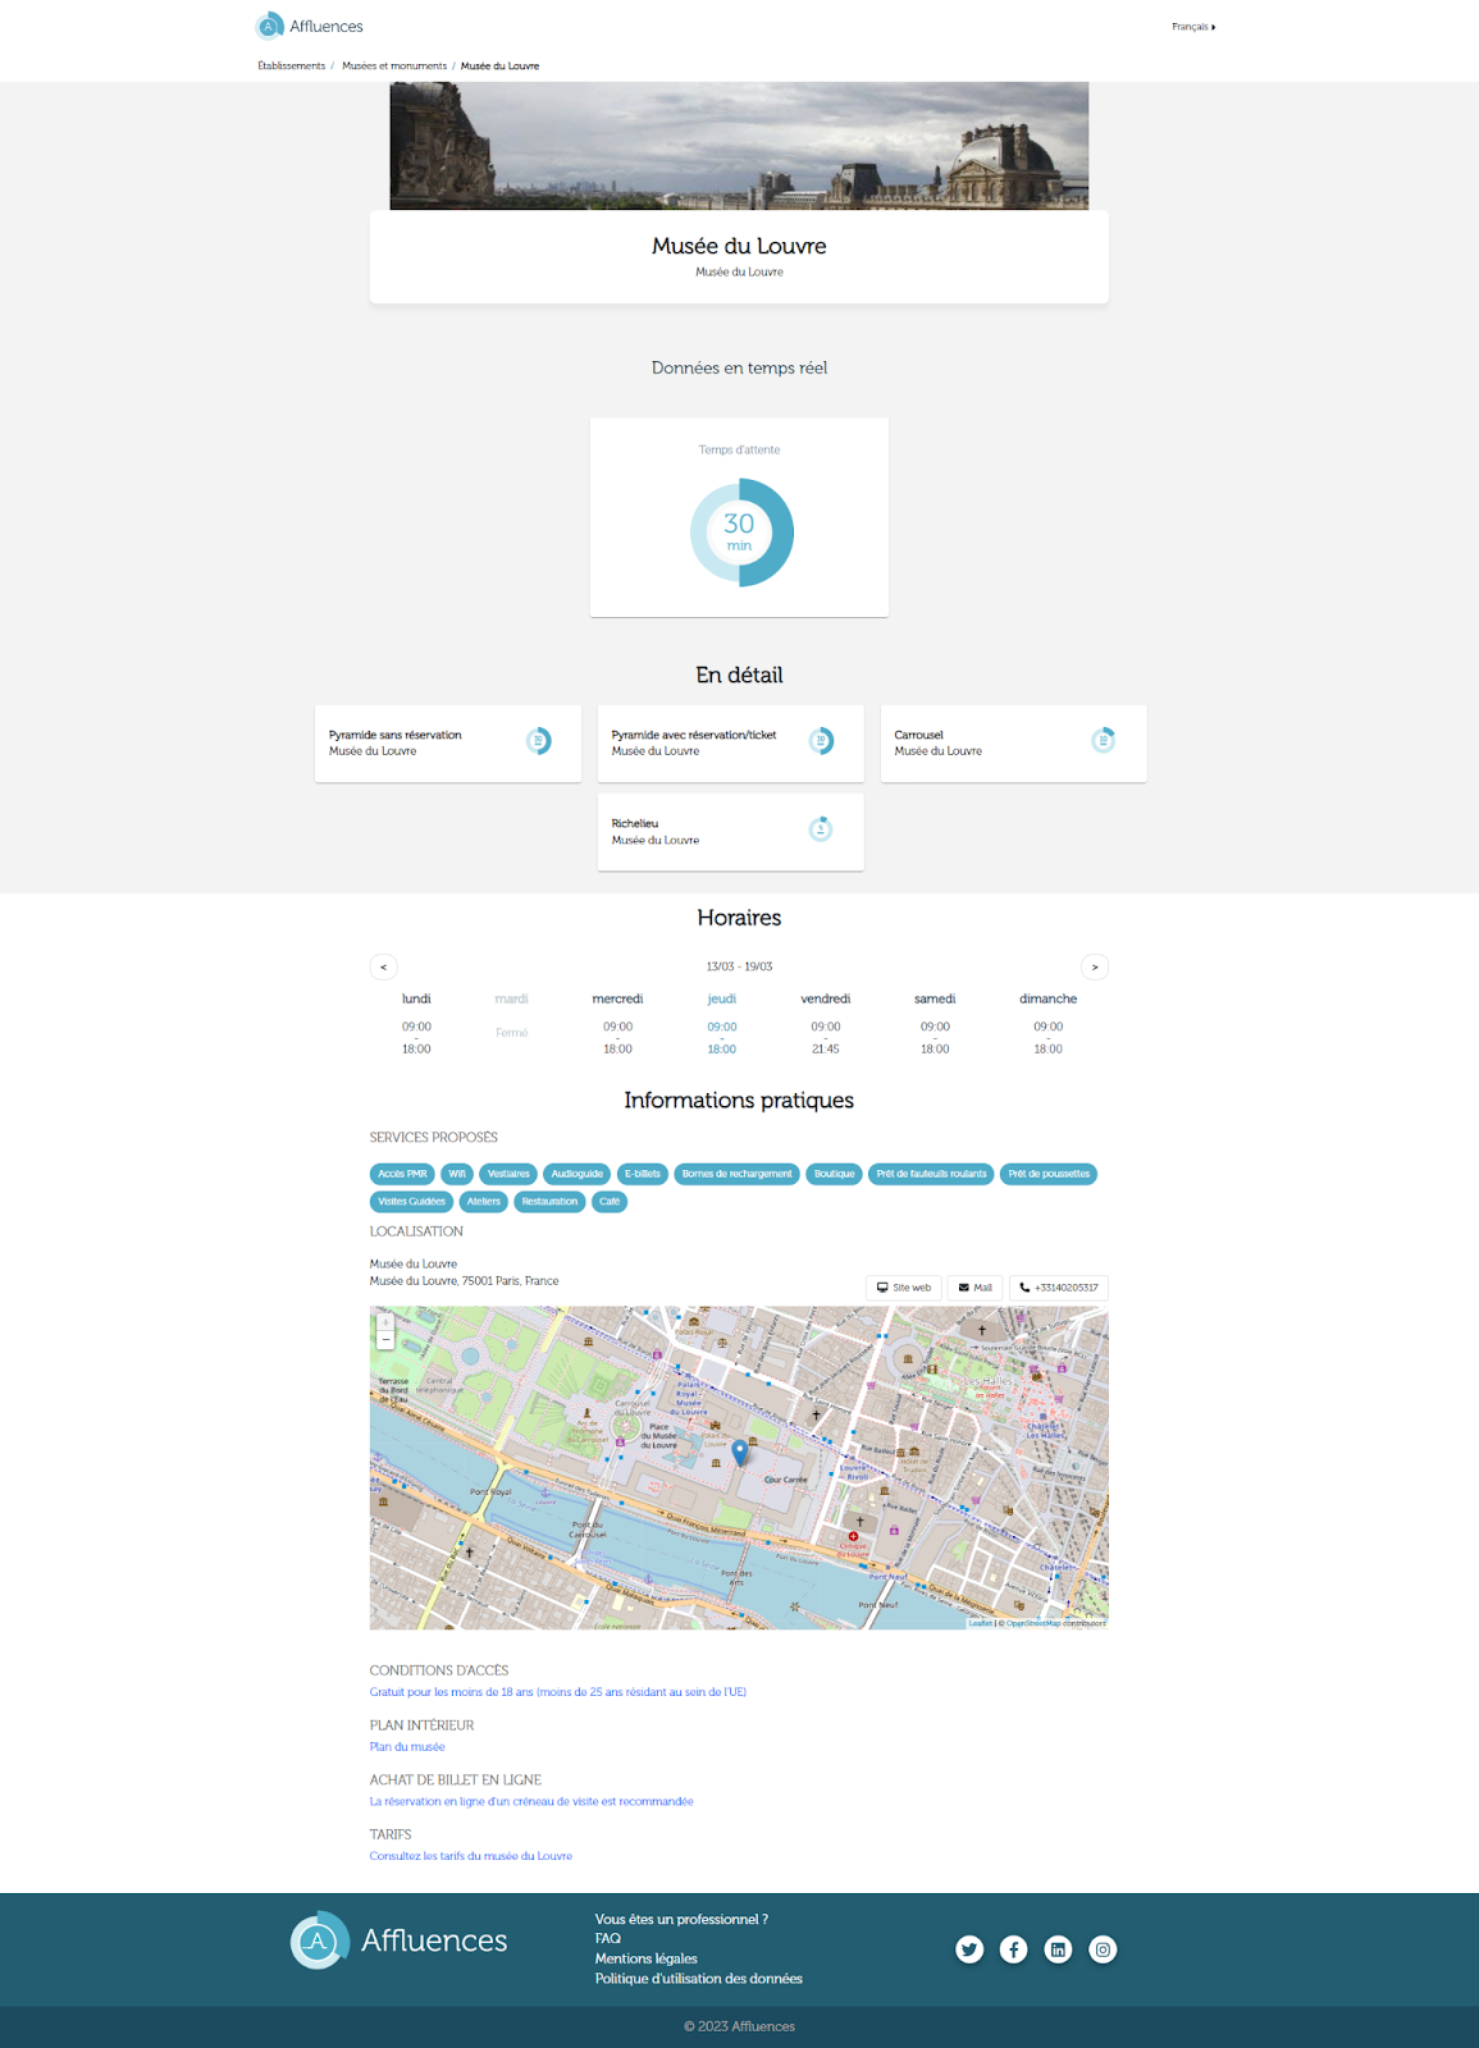The height and width of the screenshot is (2048, 1479).
Task: Go to Établissements breadcrumb
Action: tap(291, 66)
